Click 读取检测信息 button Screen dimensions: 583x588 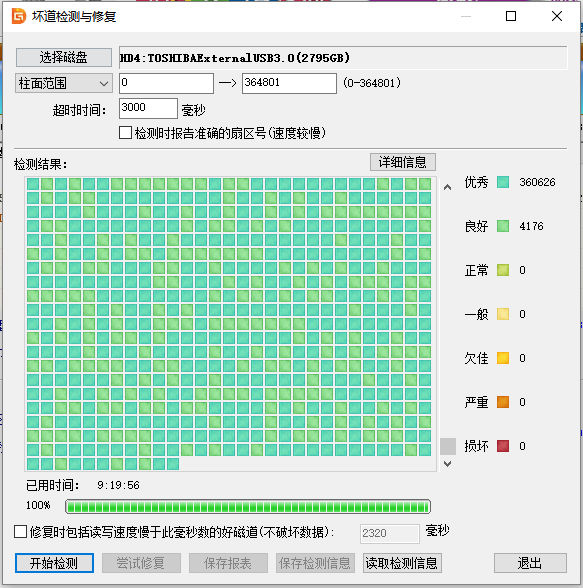click(x=402, y=563)
